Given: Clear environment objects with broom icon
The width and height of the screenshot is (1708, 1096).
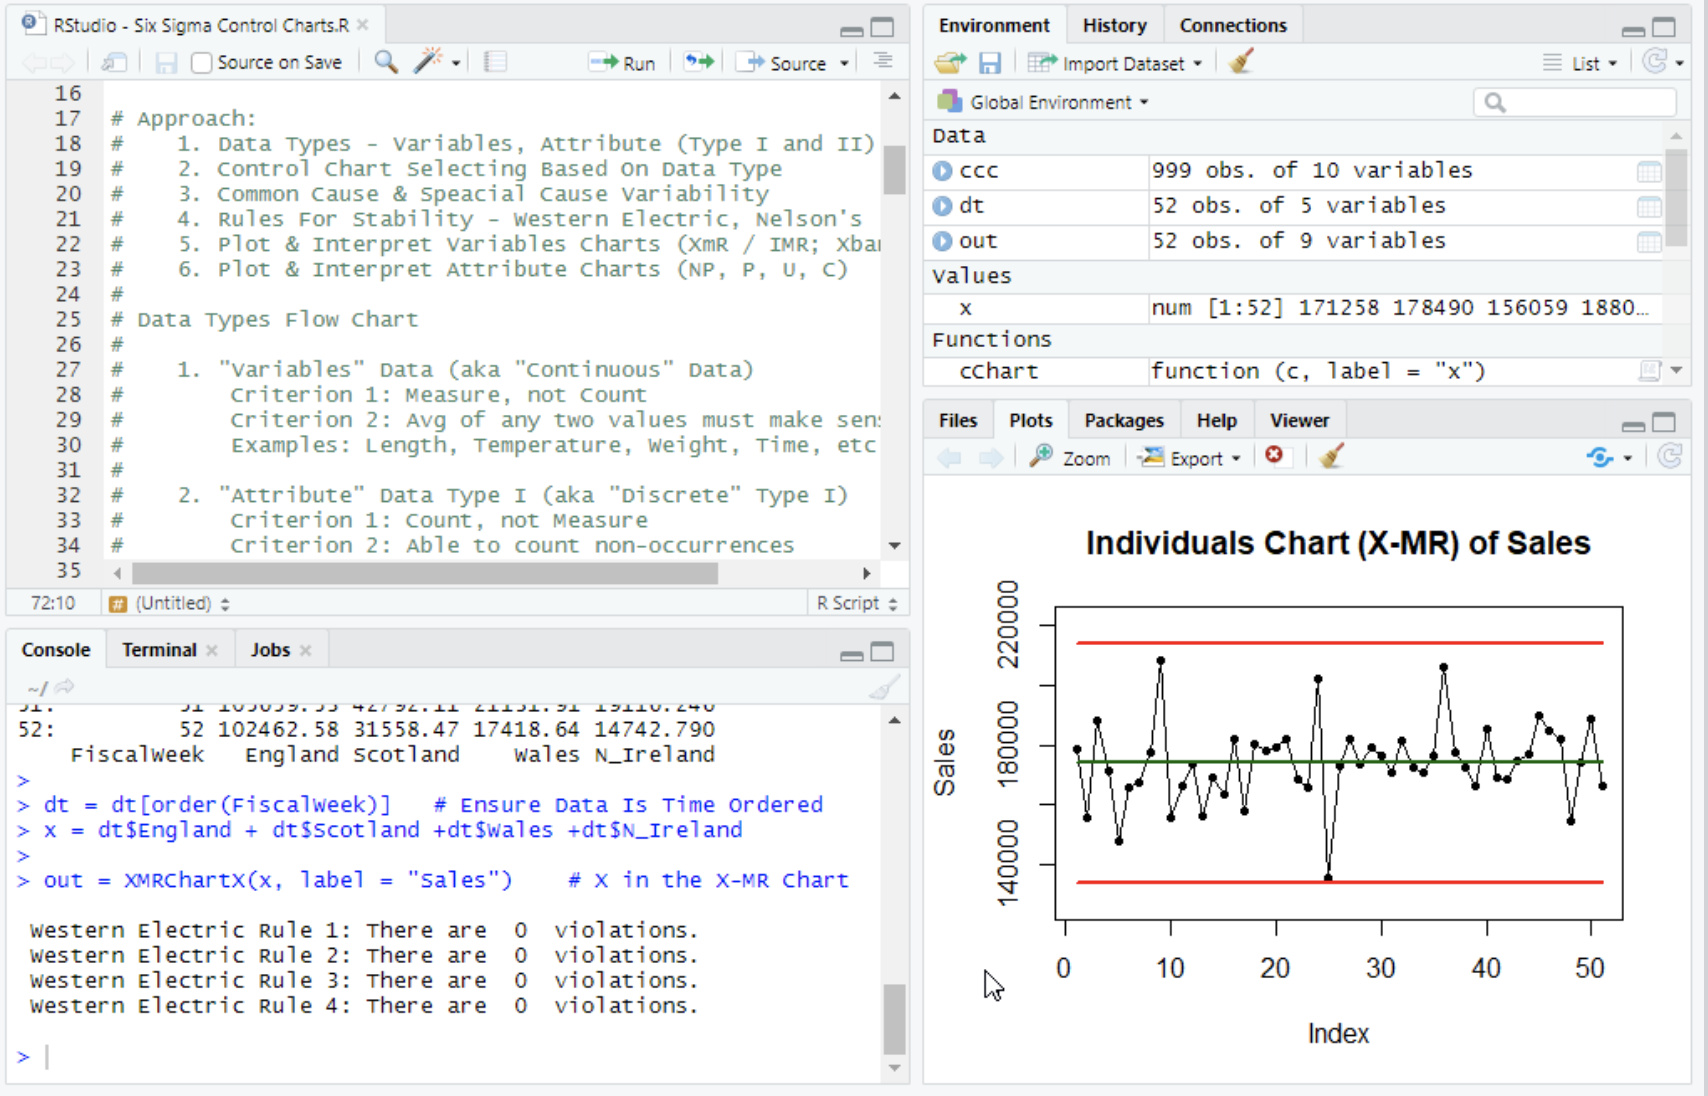Looking at the screenshot, I should pyautogui.click(x=1241, y=63).
